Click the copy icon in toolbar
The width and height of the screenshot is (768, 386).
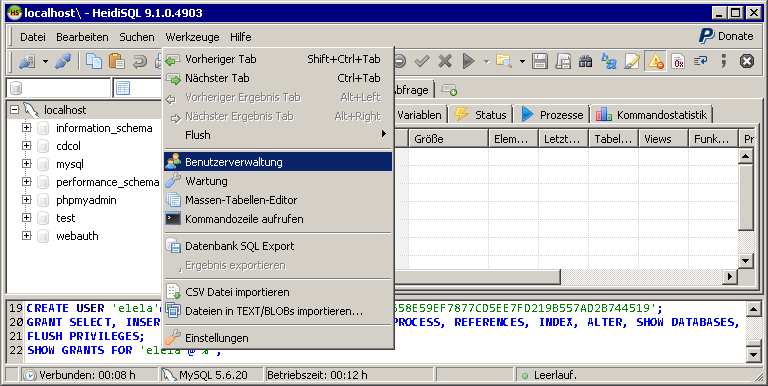click(94, 61)
